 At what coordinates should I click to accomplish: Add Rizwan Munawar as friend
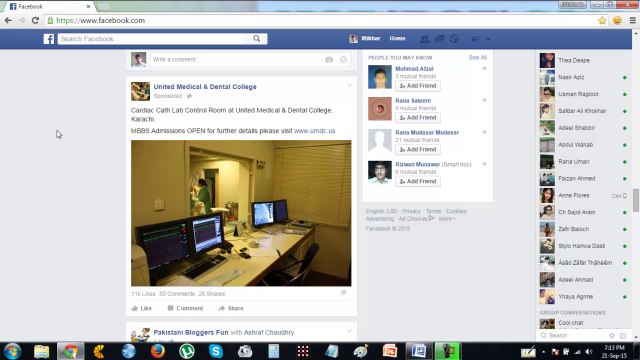(x=418, y=181)
